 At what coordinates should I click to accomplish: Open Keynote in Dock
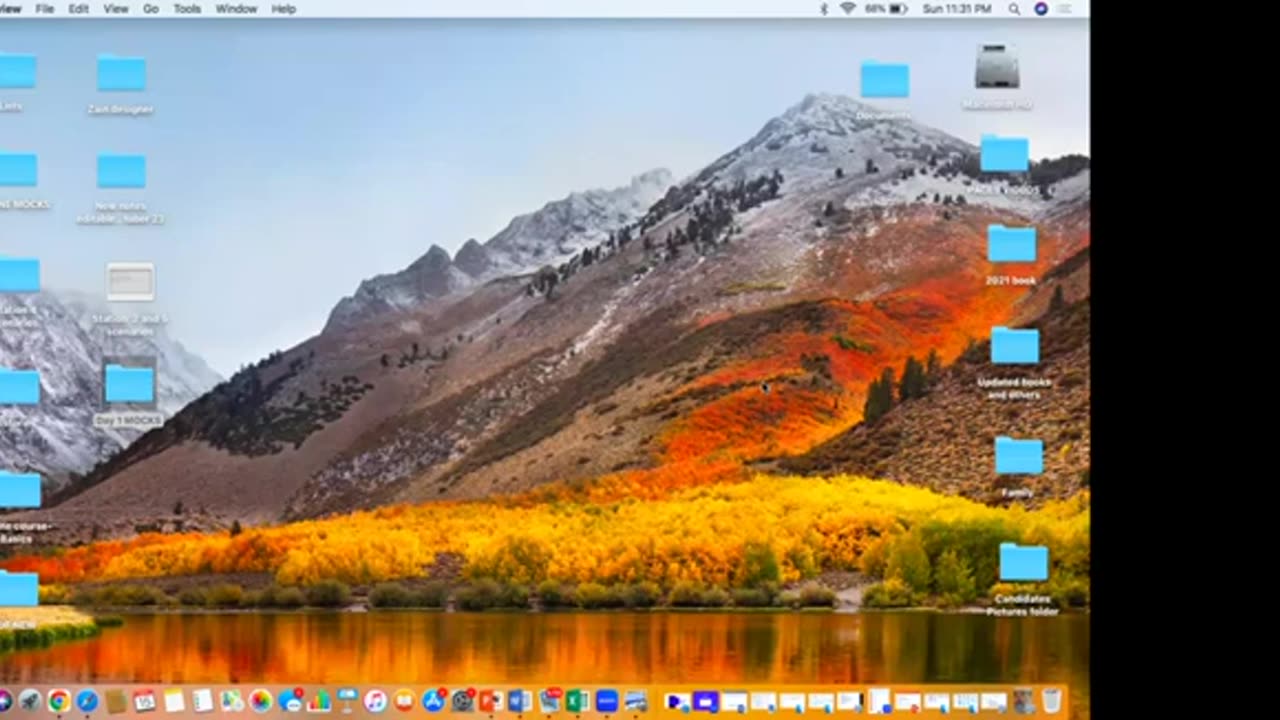coord(347,701)
